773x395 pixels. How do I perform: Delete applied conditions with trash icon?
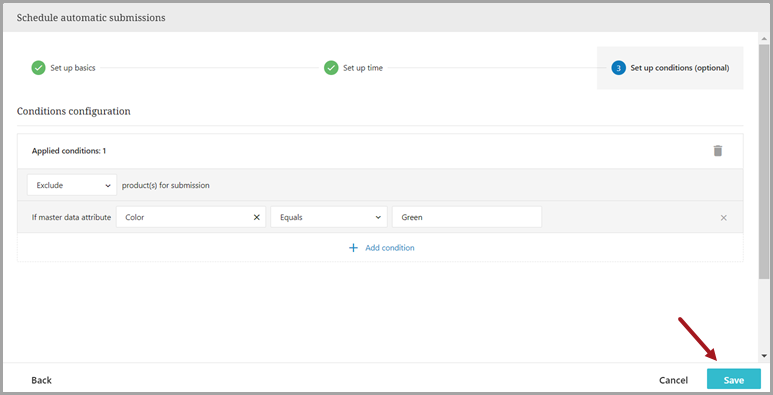718,151
